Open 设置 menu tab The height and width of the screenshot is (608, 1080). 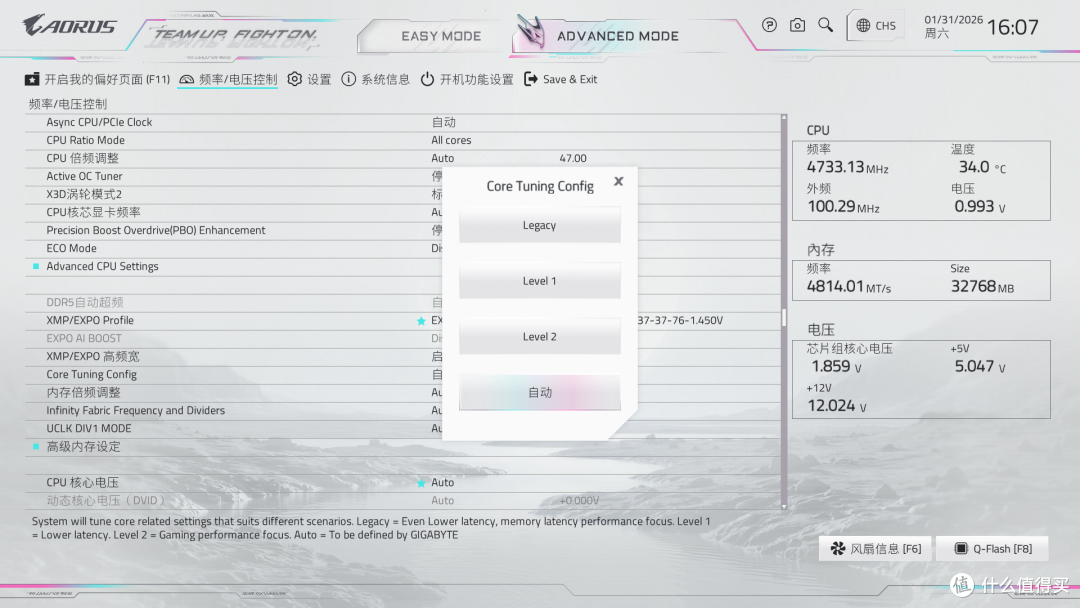coord(309,79)
